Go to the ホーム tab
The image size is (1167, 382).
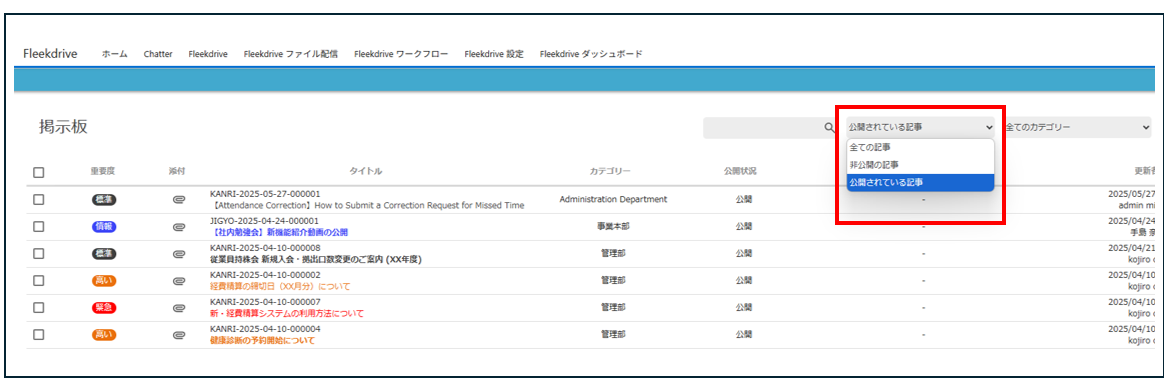[115, 54]
